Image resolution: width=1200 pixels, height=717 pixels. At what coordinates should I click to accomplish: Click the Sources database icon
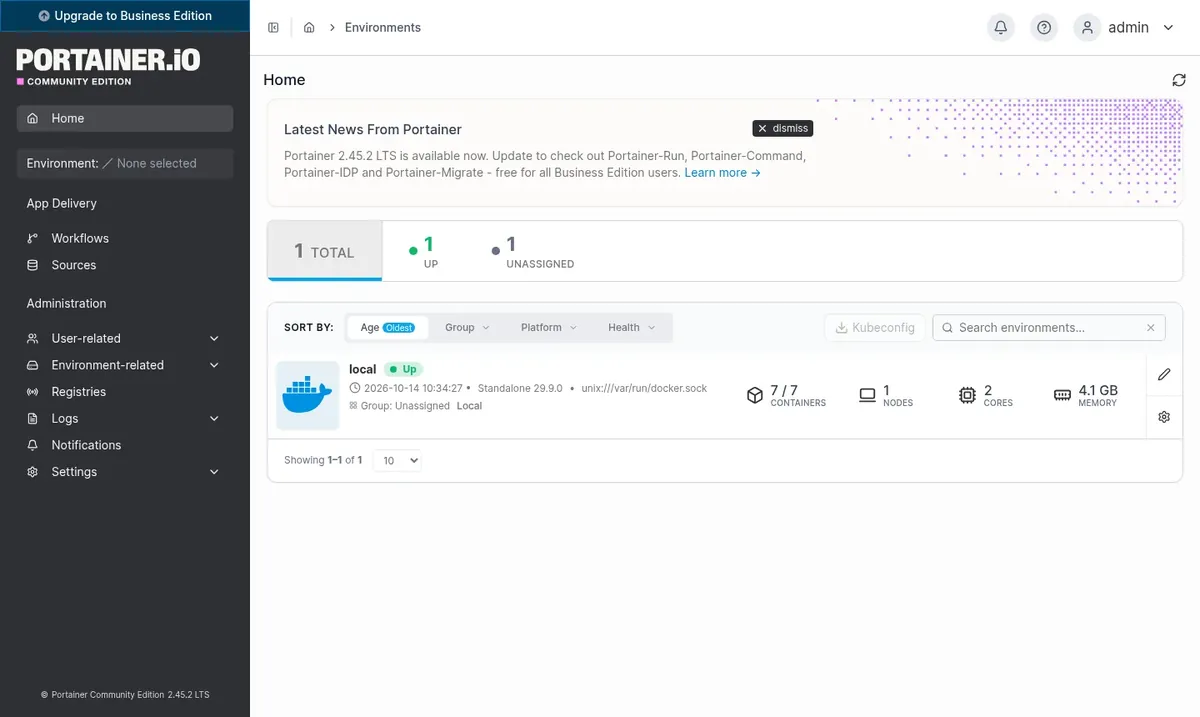click(33, 265)
